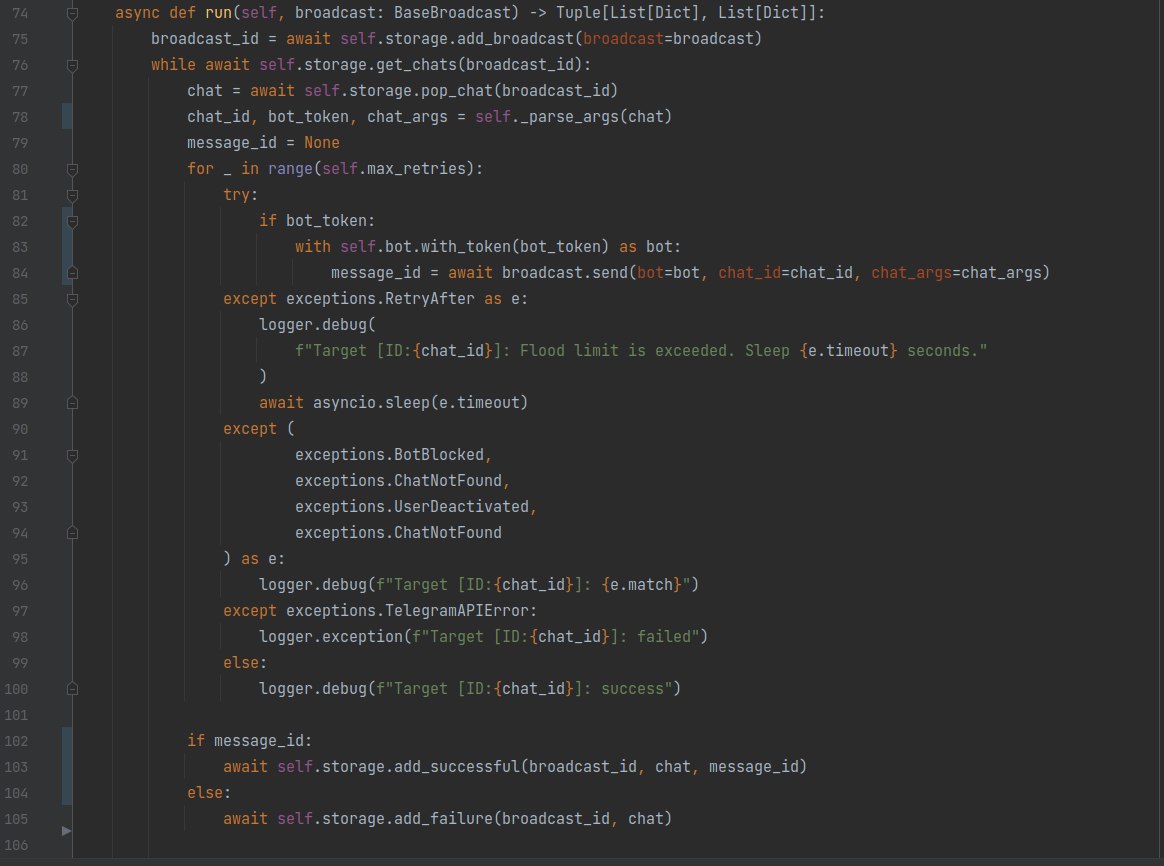
Task: Click 'max_retries' in the range call
Action: (416, 168)
